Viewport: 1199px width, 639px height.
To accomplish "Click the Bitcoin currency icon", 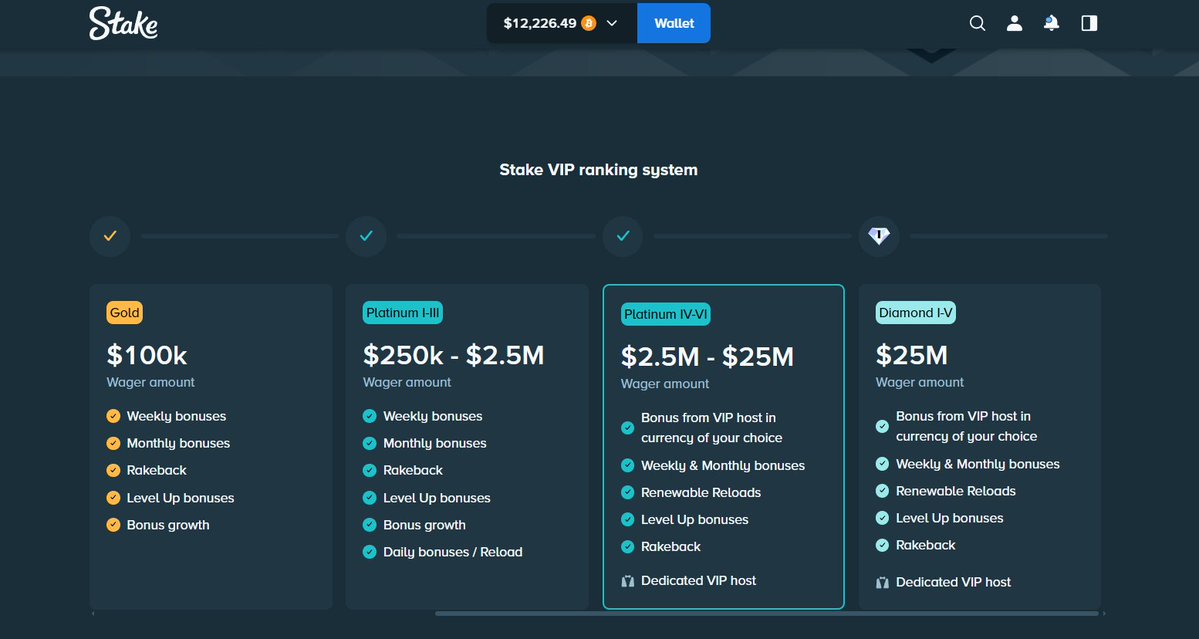I will coord(589,23).
